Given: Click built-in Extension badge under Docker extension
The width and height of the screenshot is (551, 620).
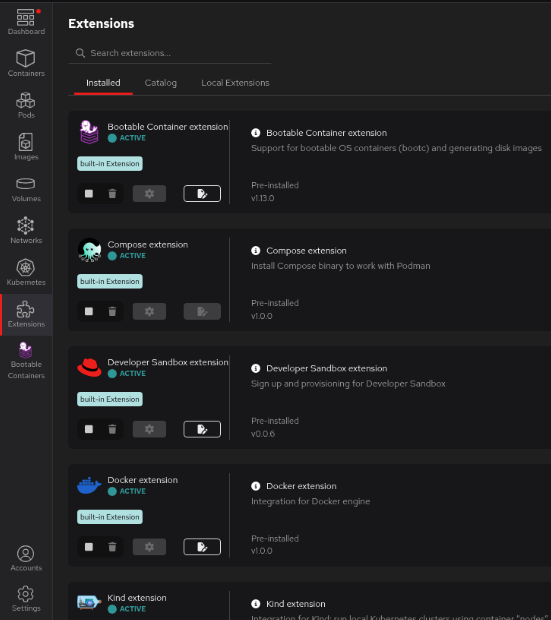Looking at the screenshot, I should 110,517.
